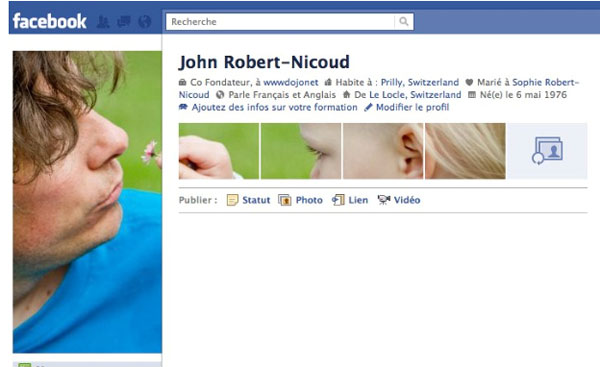Click the search magnifier button
Screen dimensions: 600x367
[x=404, y=21]
